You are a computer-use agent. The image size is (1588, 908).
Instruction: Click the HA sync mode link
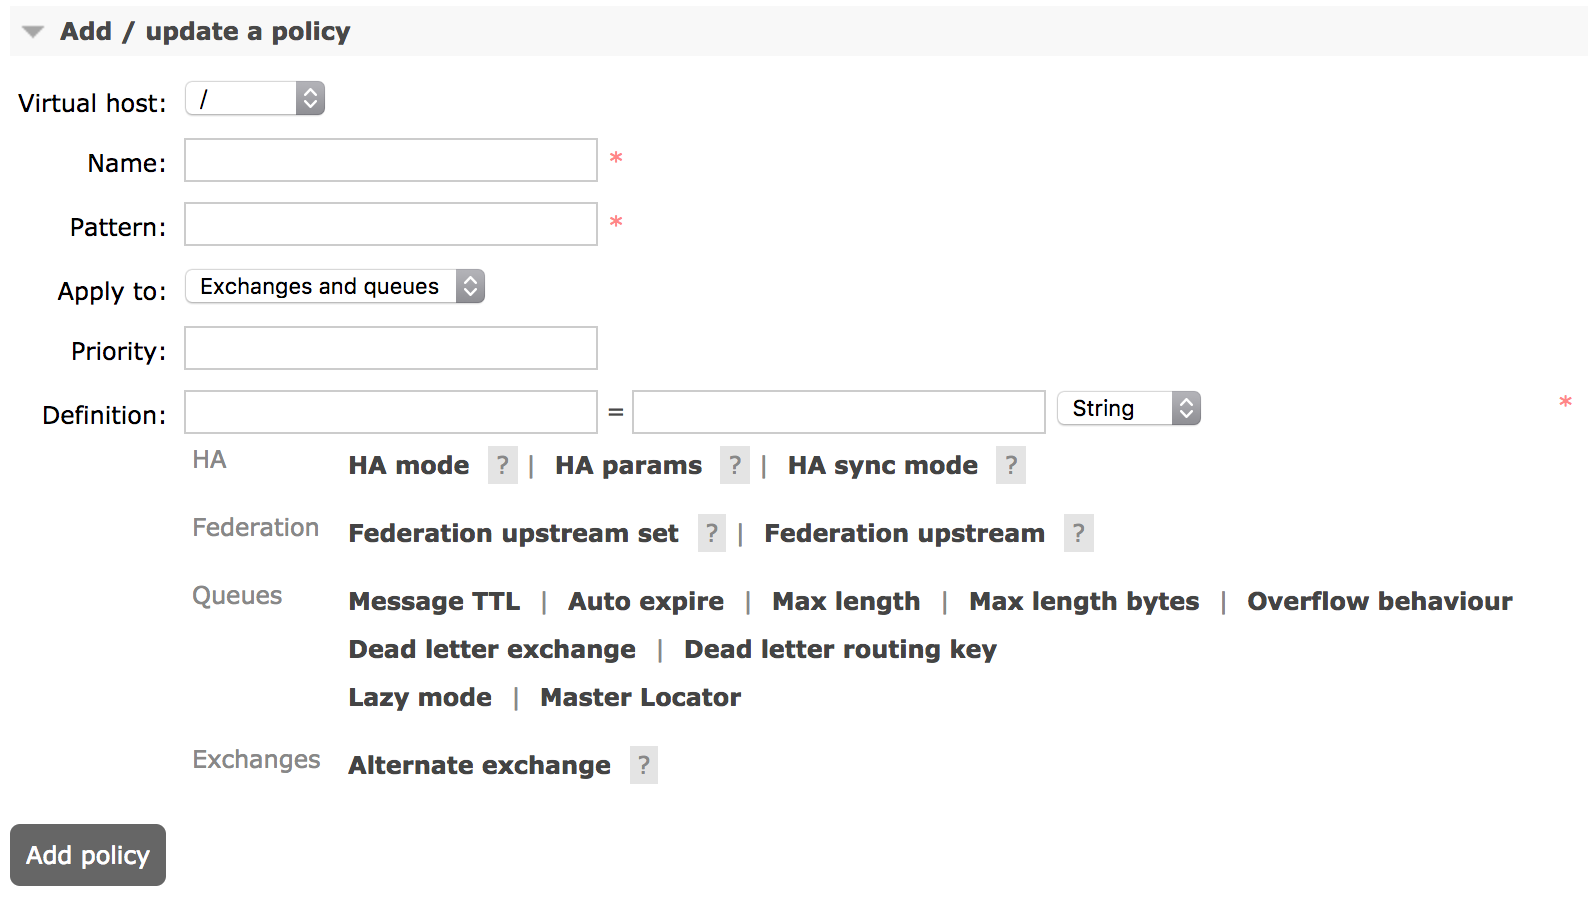pyautogui.click(x=883, y=465)
